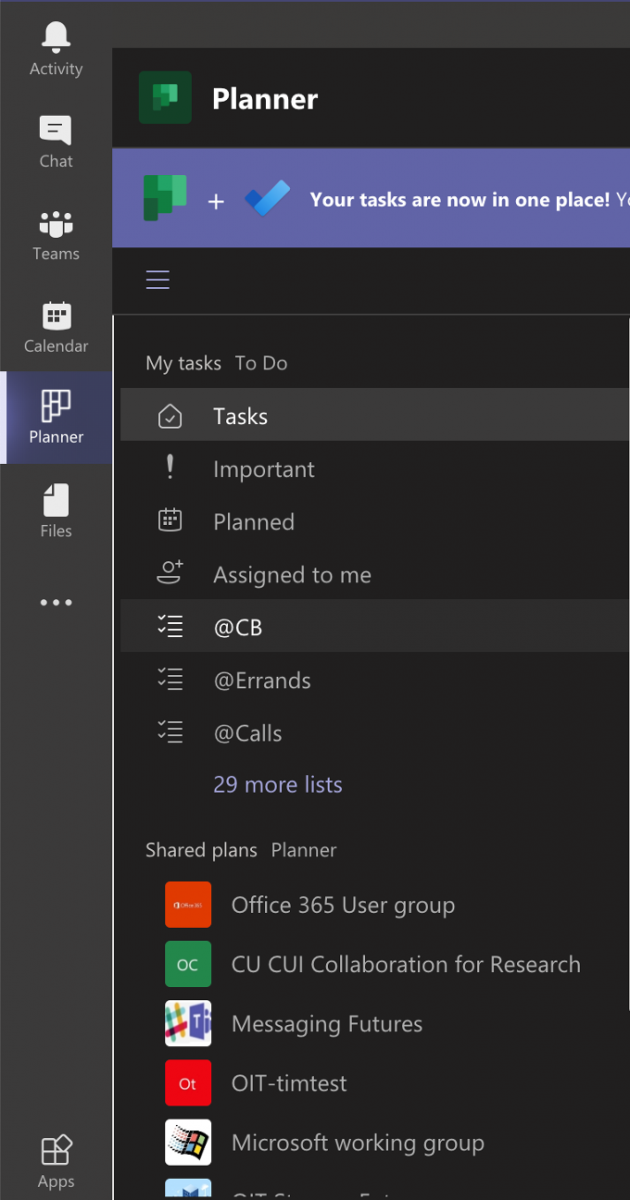Viewport: 630px width, 1200px height.
Task: Click the red Ot plan icon
Action: click(x=188, y=1083)
